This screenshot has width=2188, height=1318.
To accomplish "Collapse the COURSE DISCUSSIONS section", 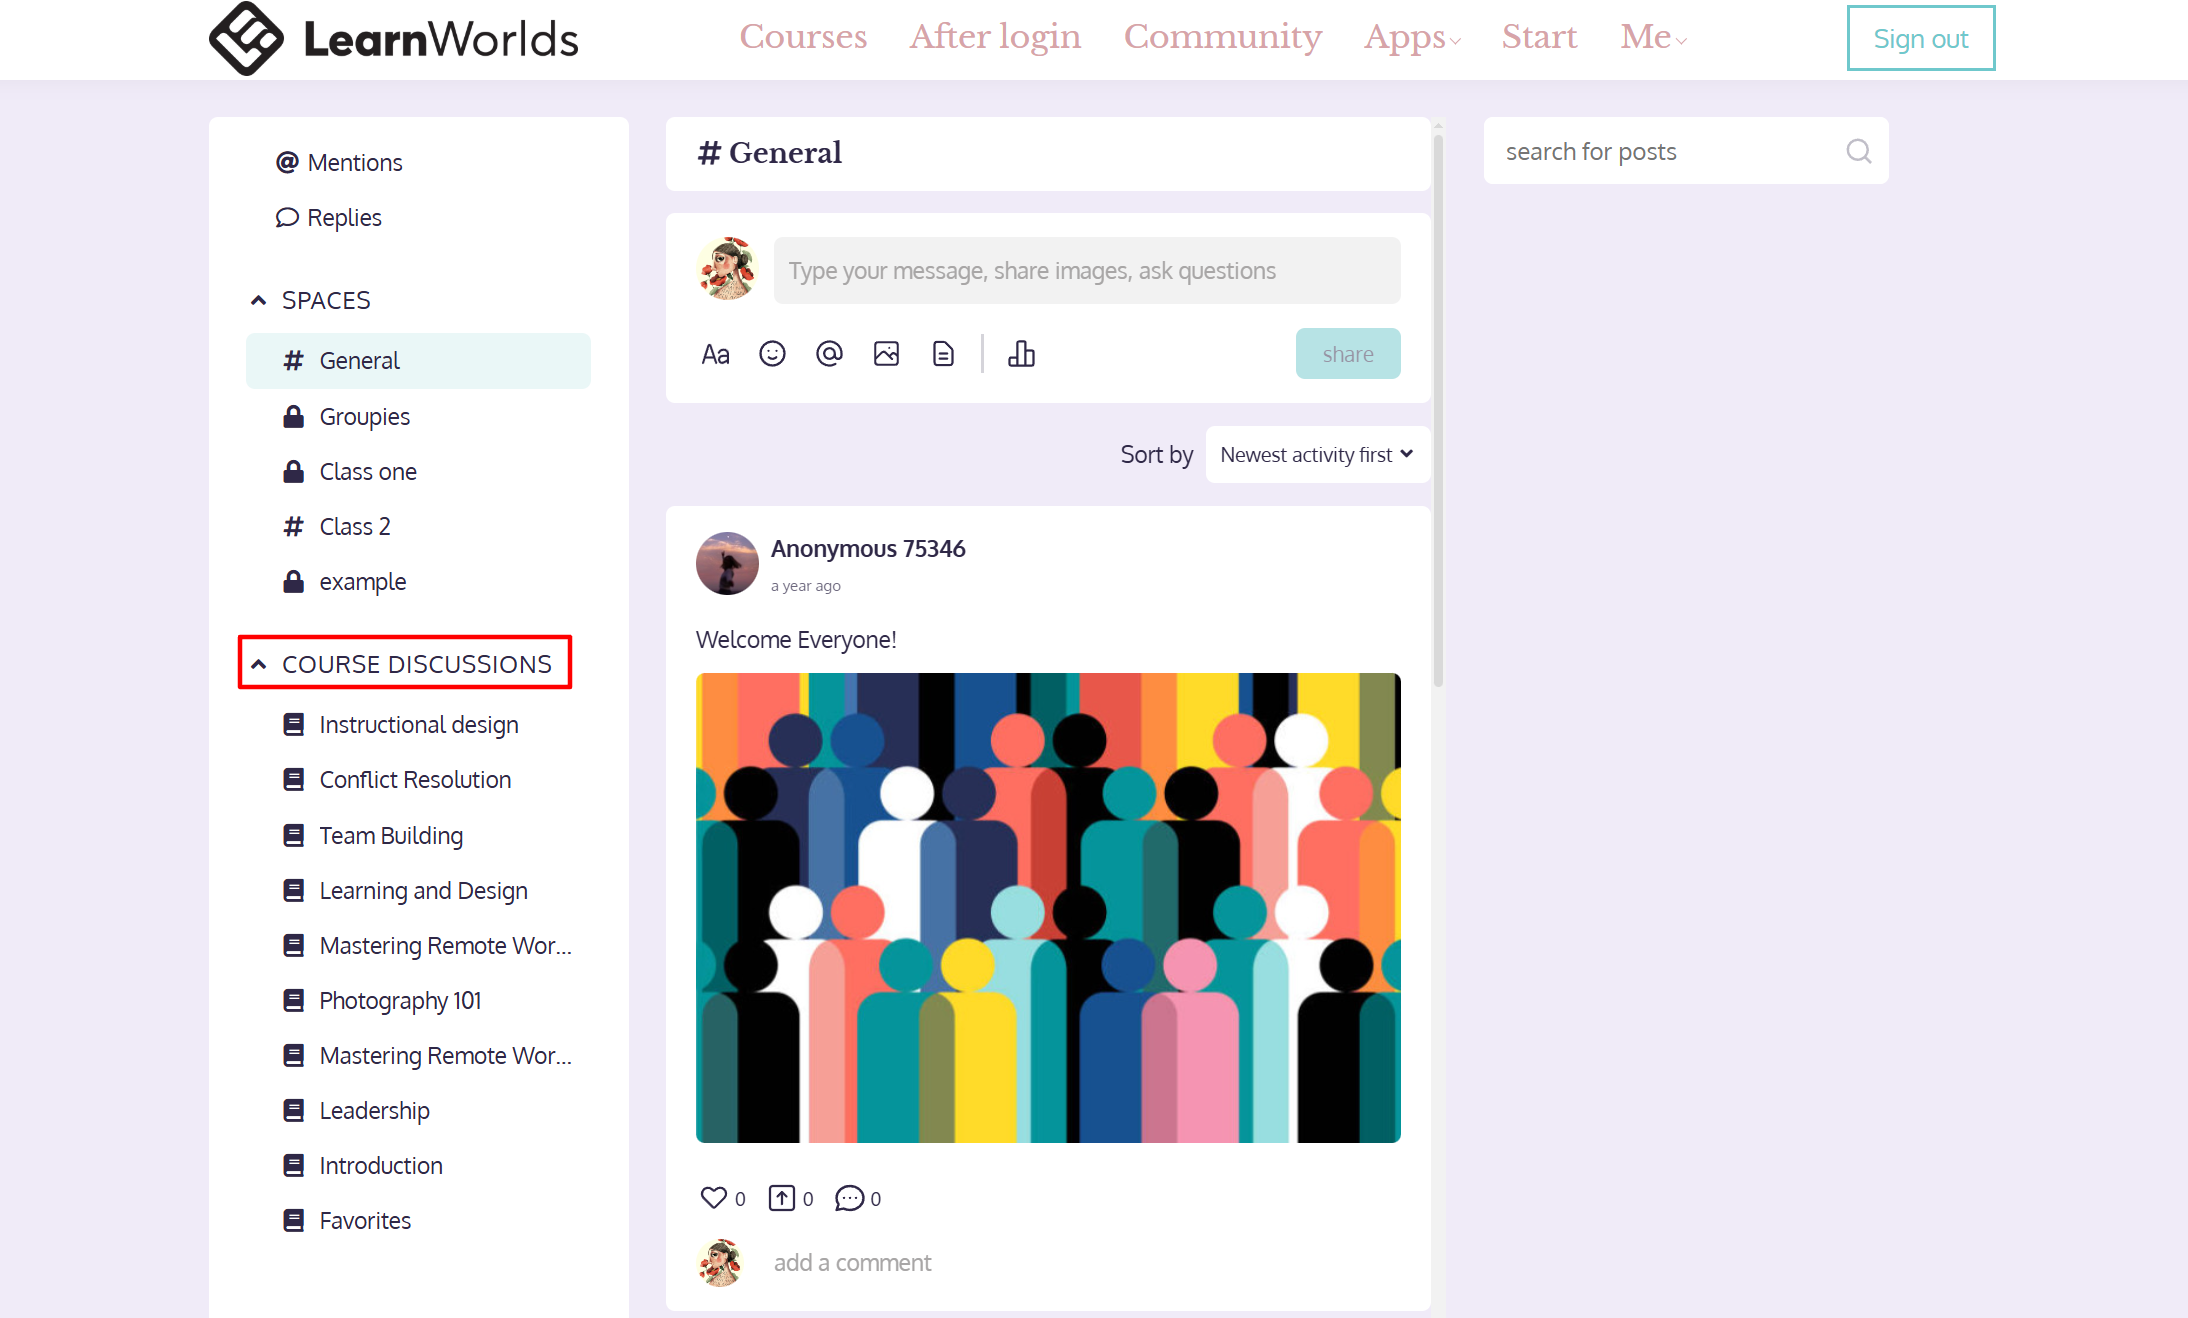I will (x=259, y=664).
